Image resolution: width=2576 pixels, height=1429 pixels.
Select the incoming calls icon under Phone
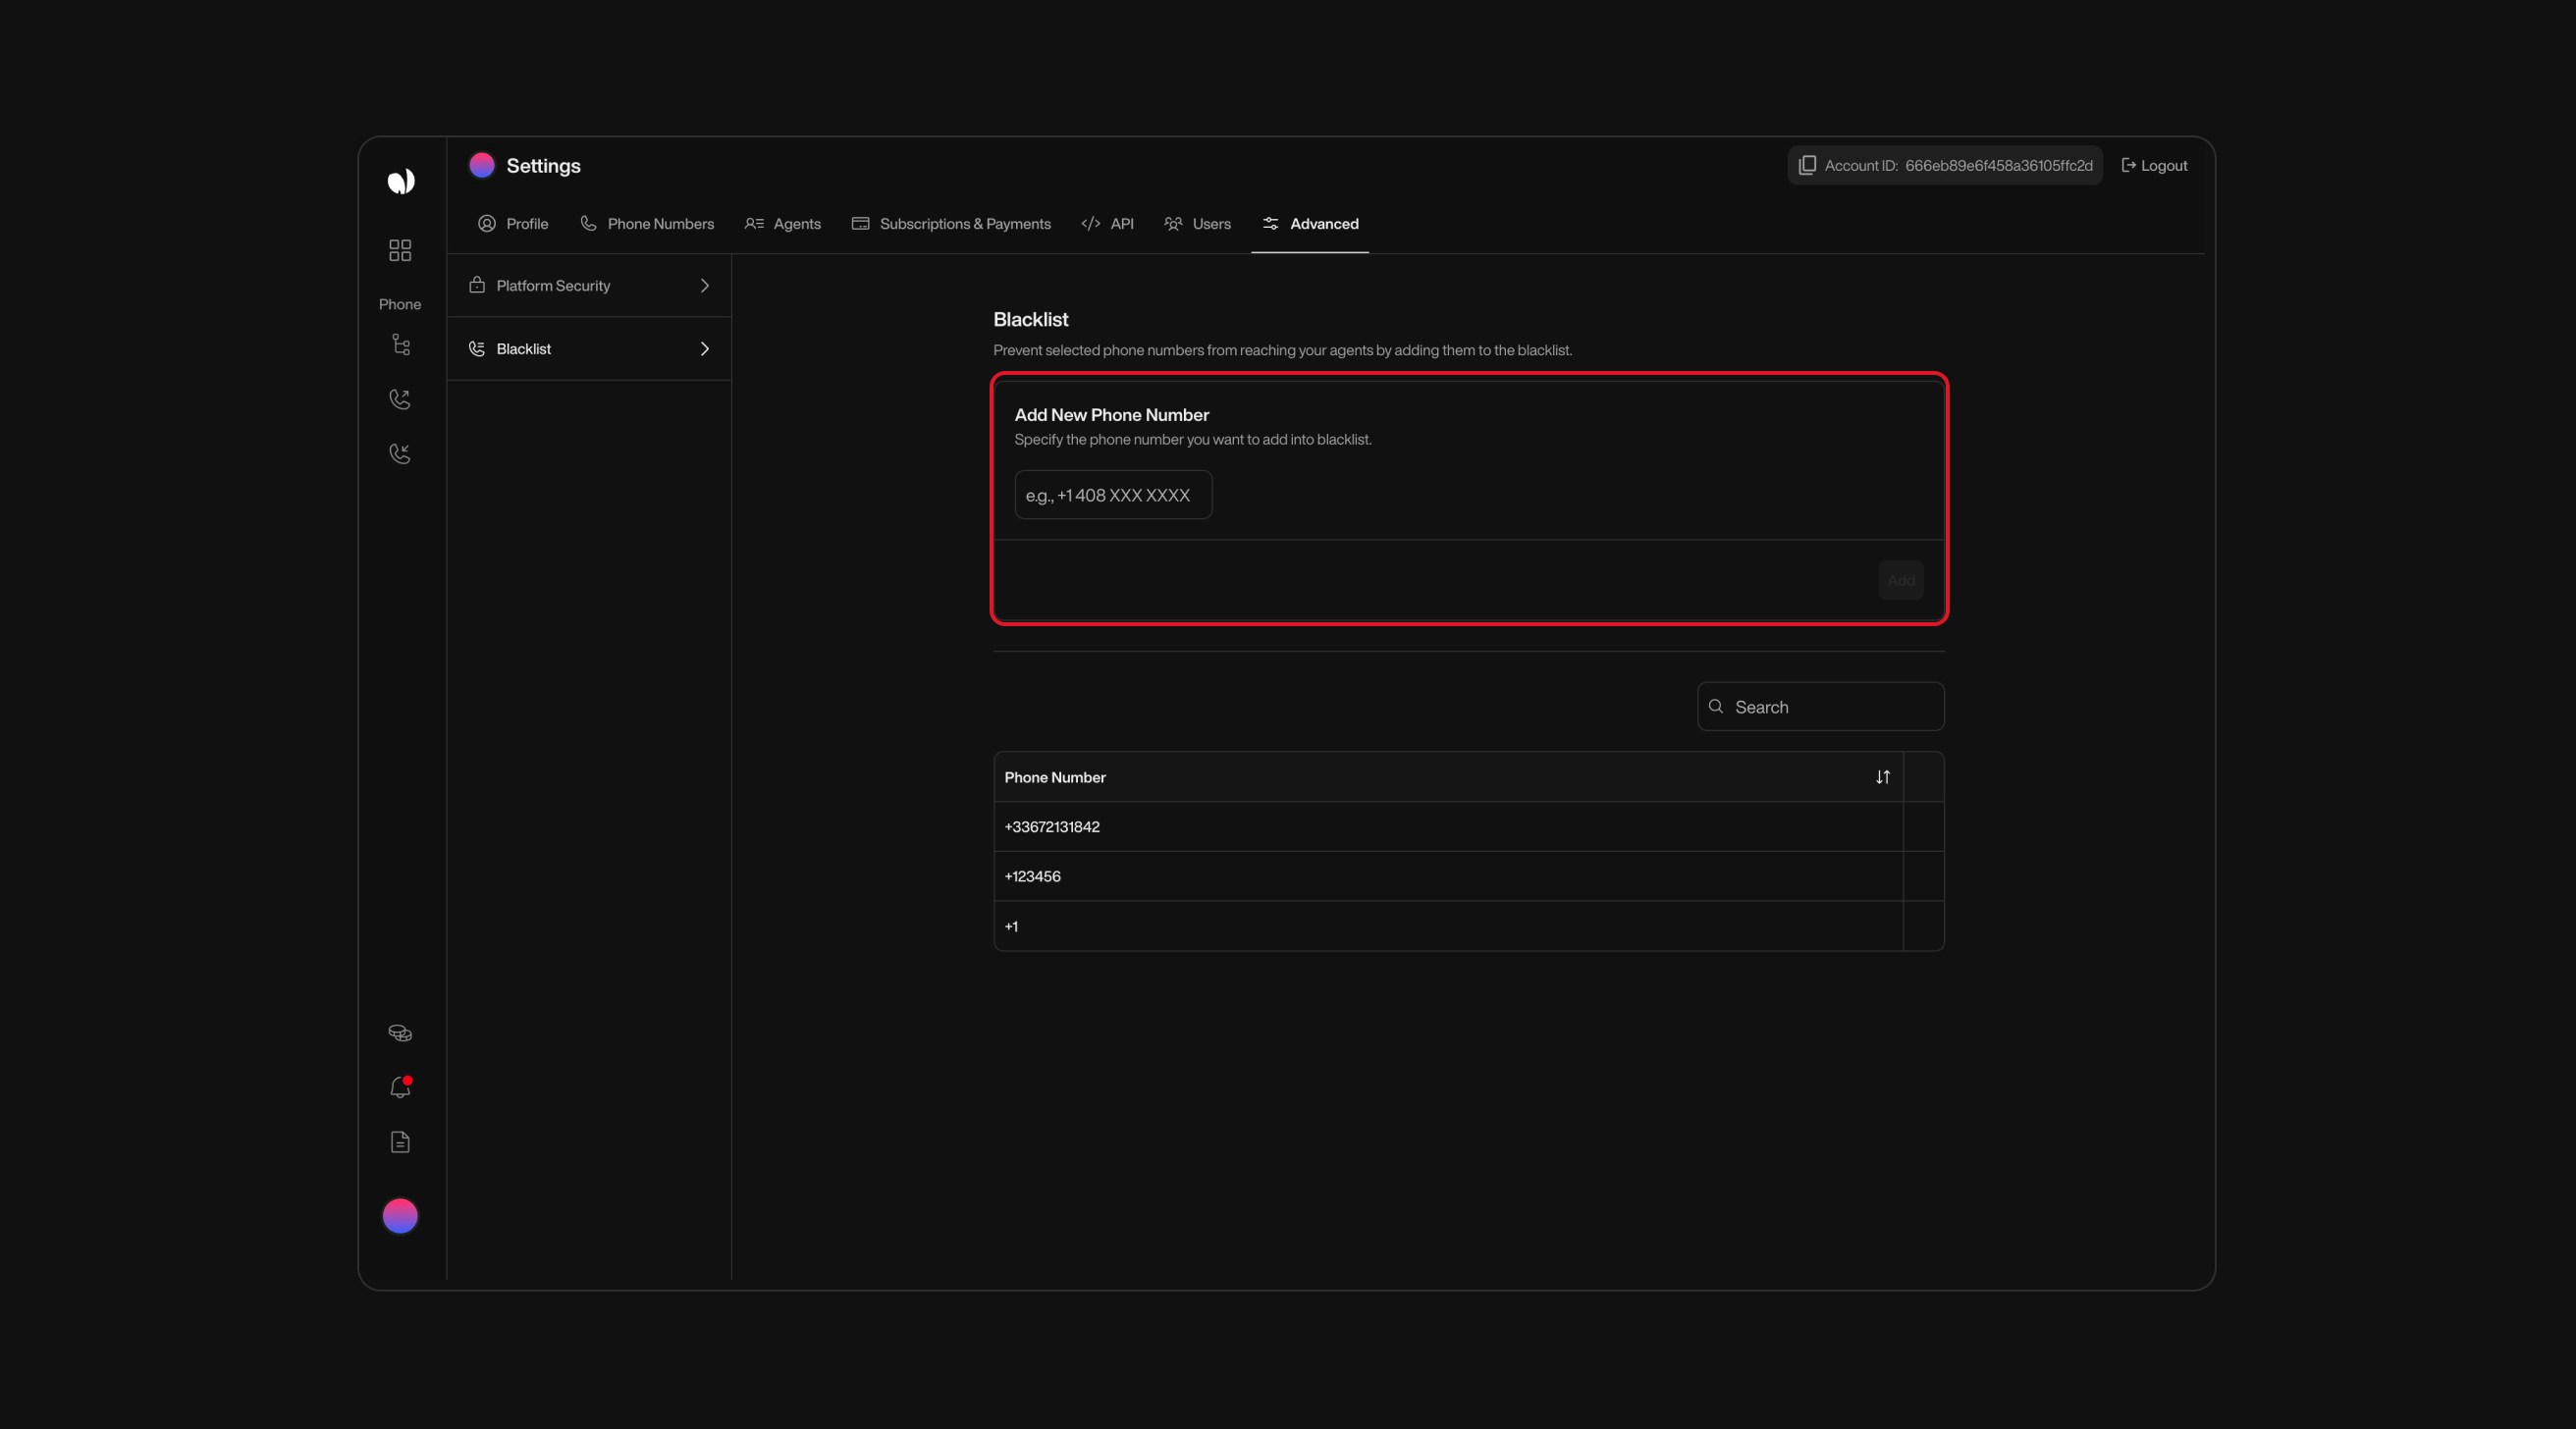[x=399, y=454]
